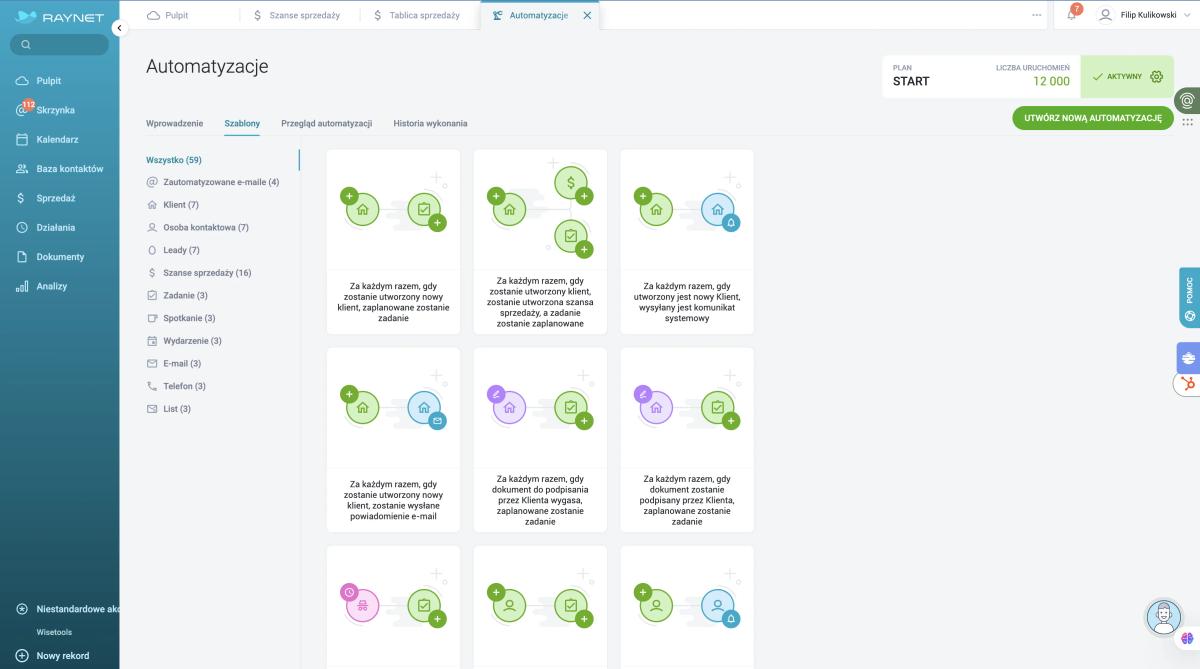Click the grid dots side handle

[1187, 122]
